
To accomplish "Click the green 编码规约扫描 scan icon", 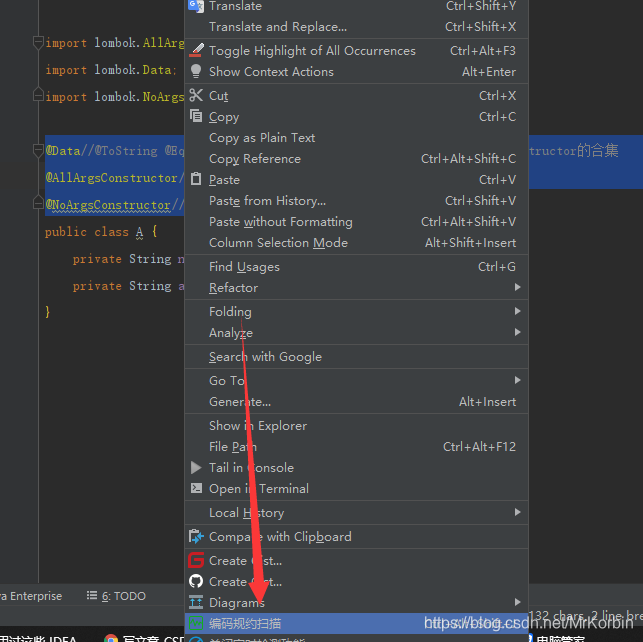I will pyautogui.click(x=196, y=623).
